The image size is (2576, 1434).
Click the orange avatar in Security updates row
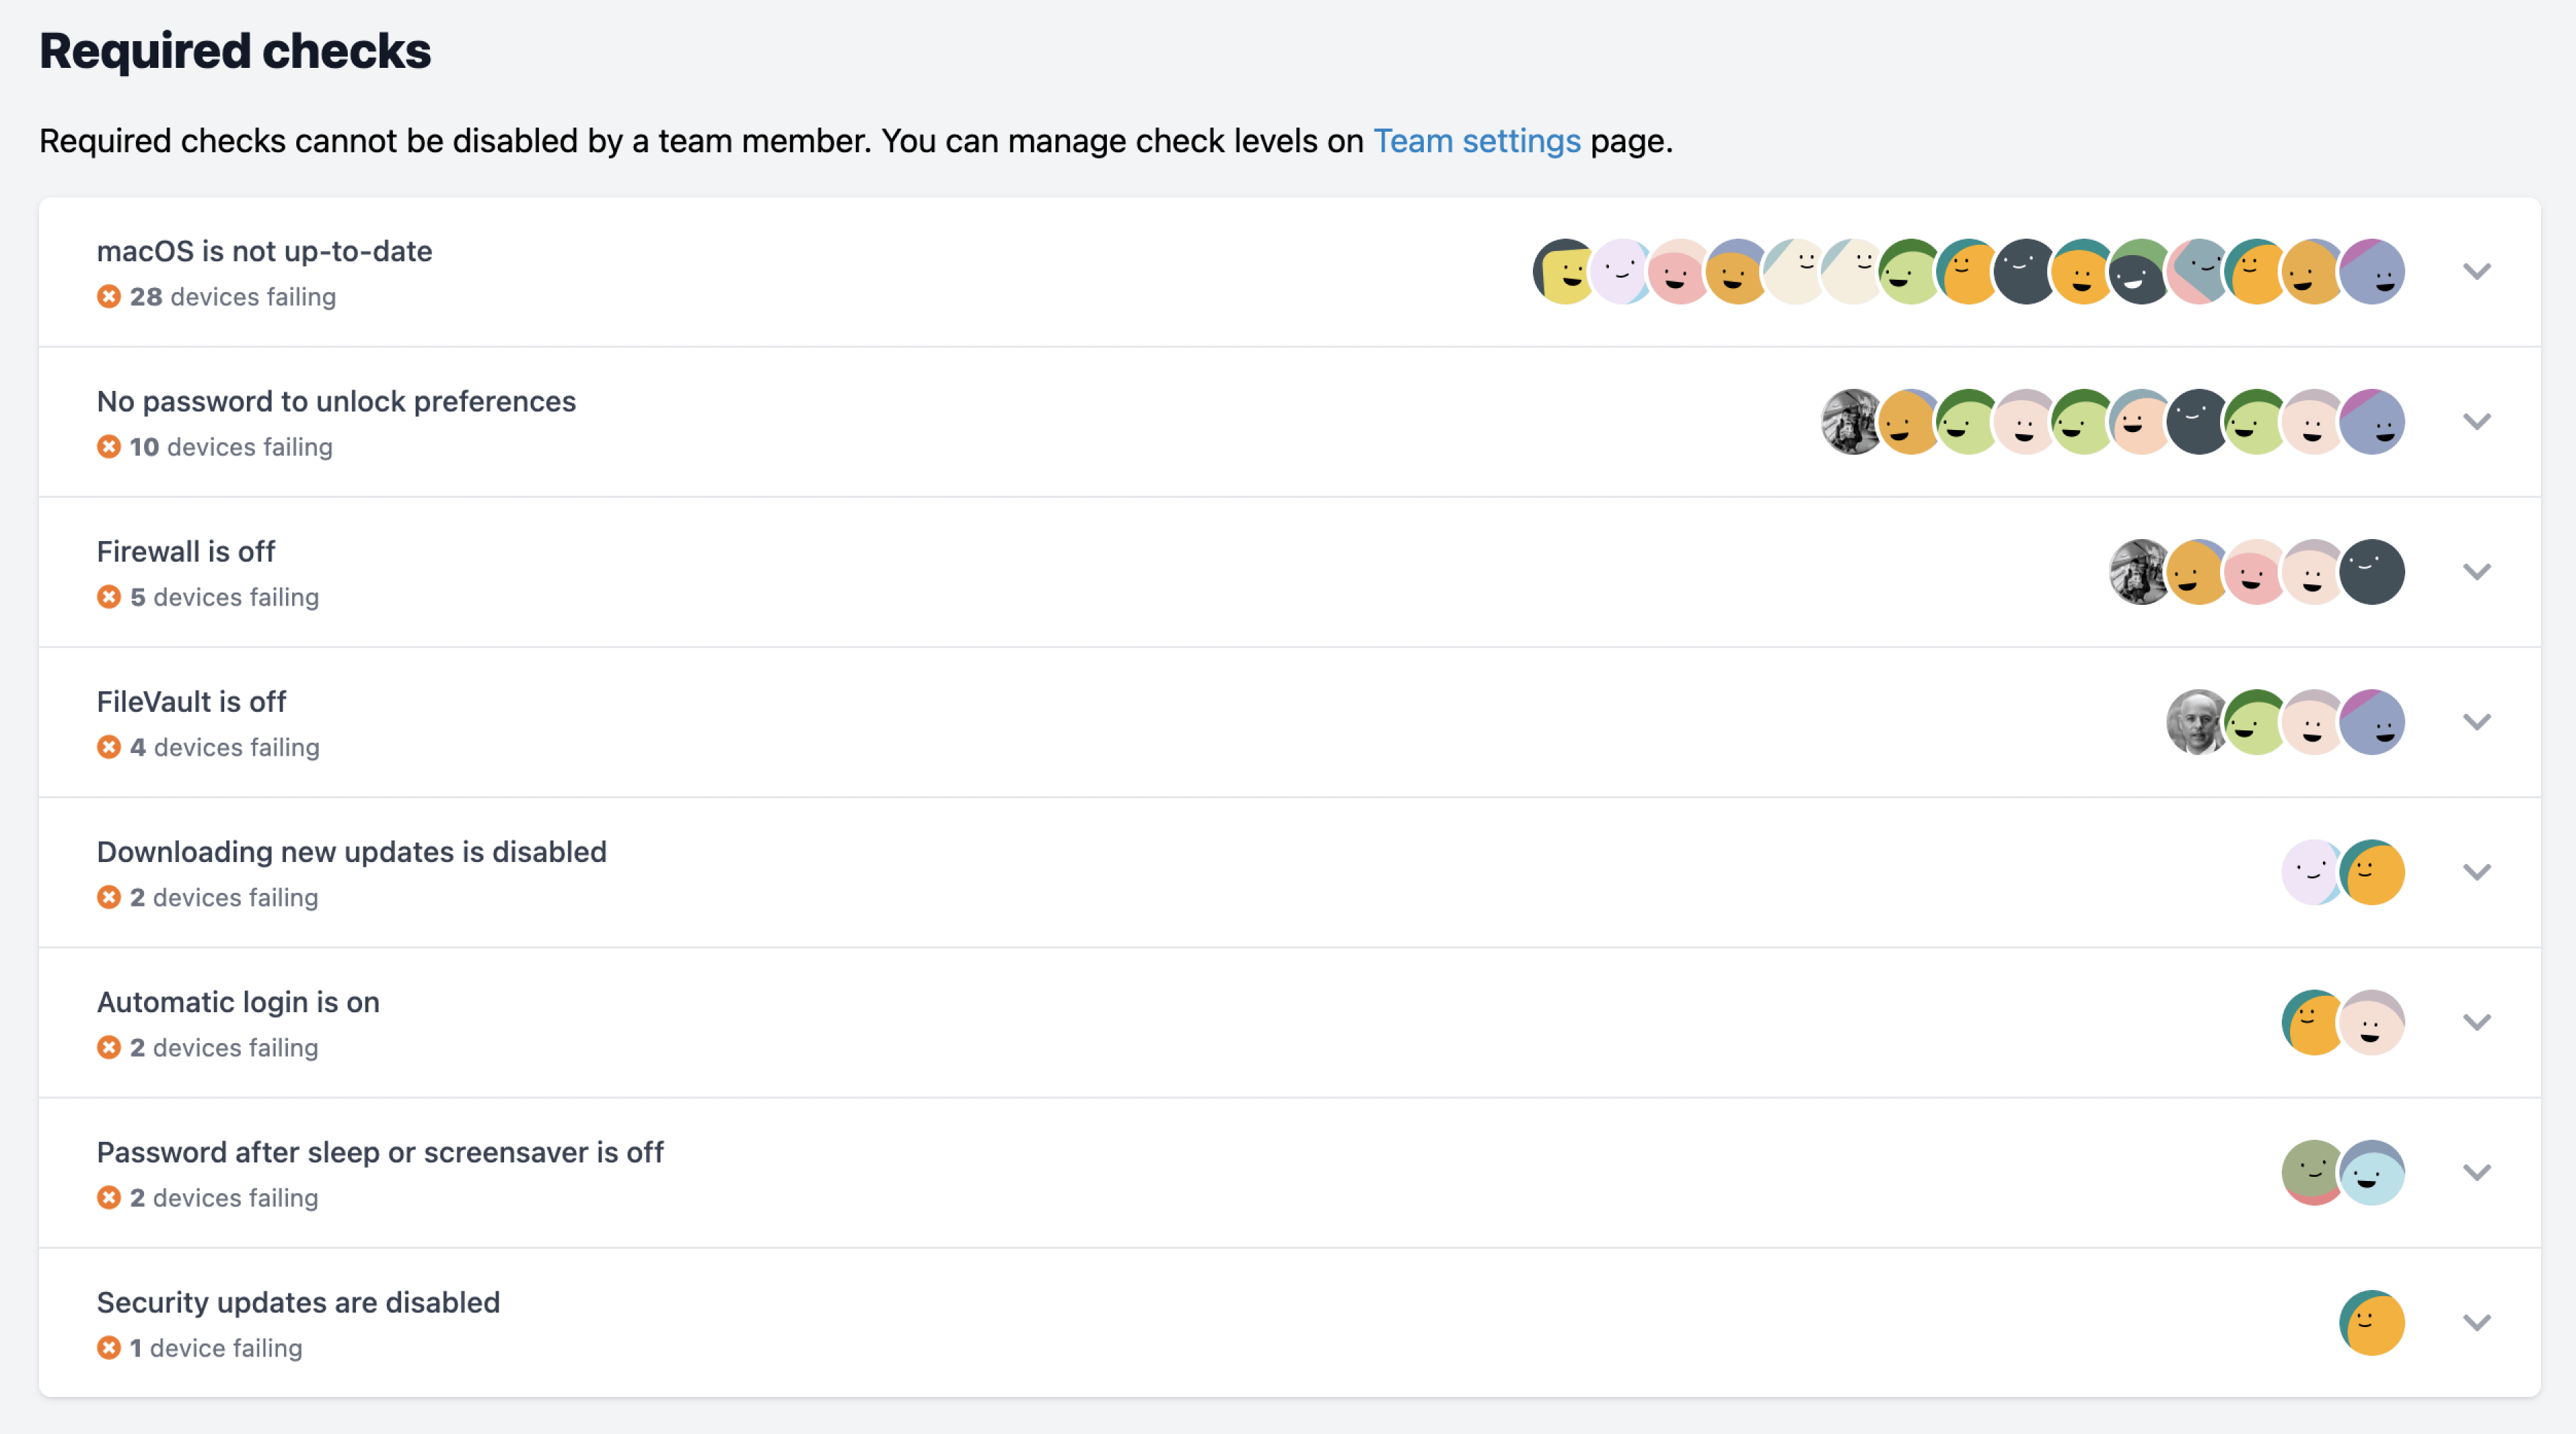point(2372,1322)
